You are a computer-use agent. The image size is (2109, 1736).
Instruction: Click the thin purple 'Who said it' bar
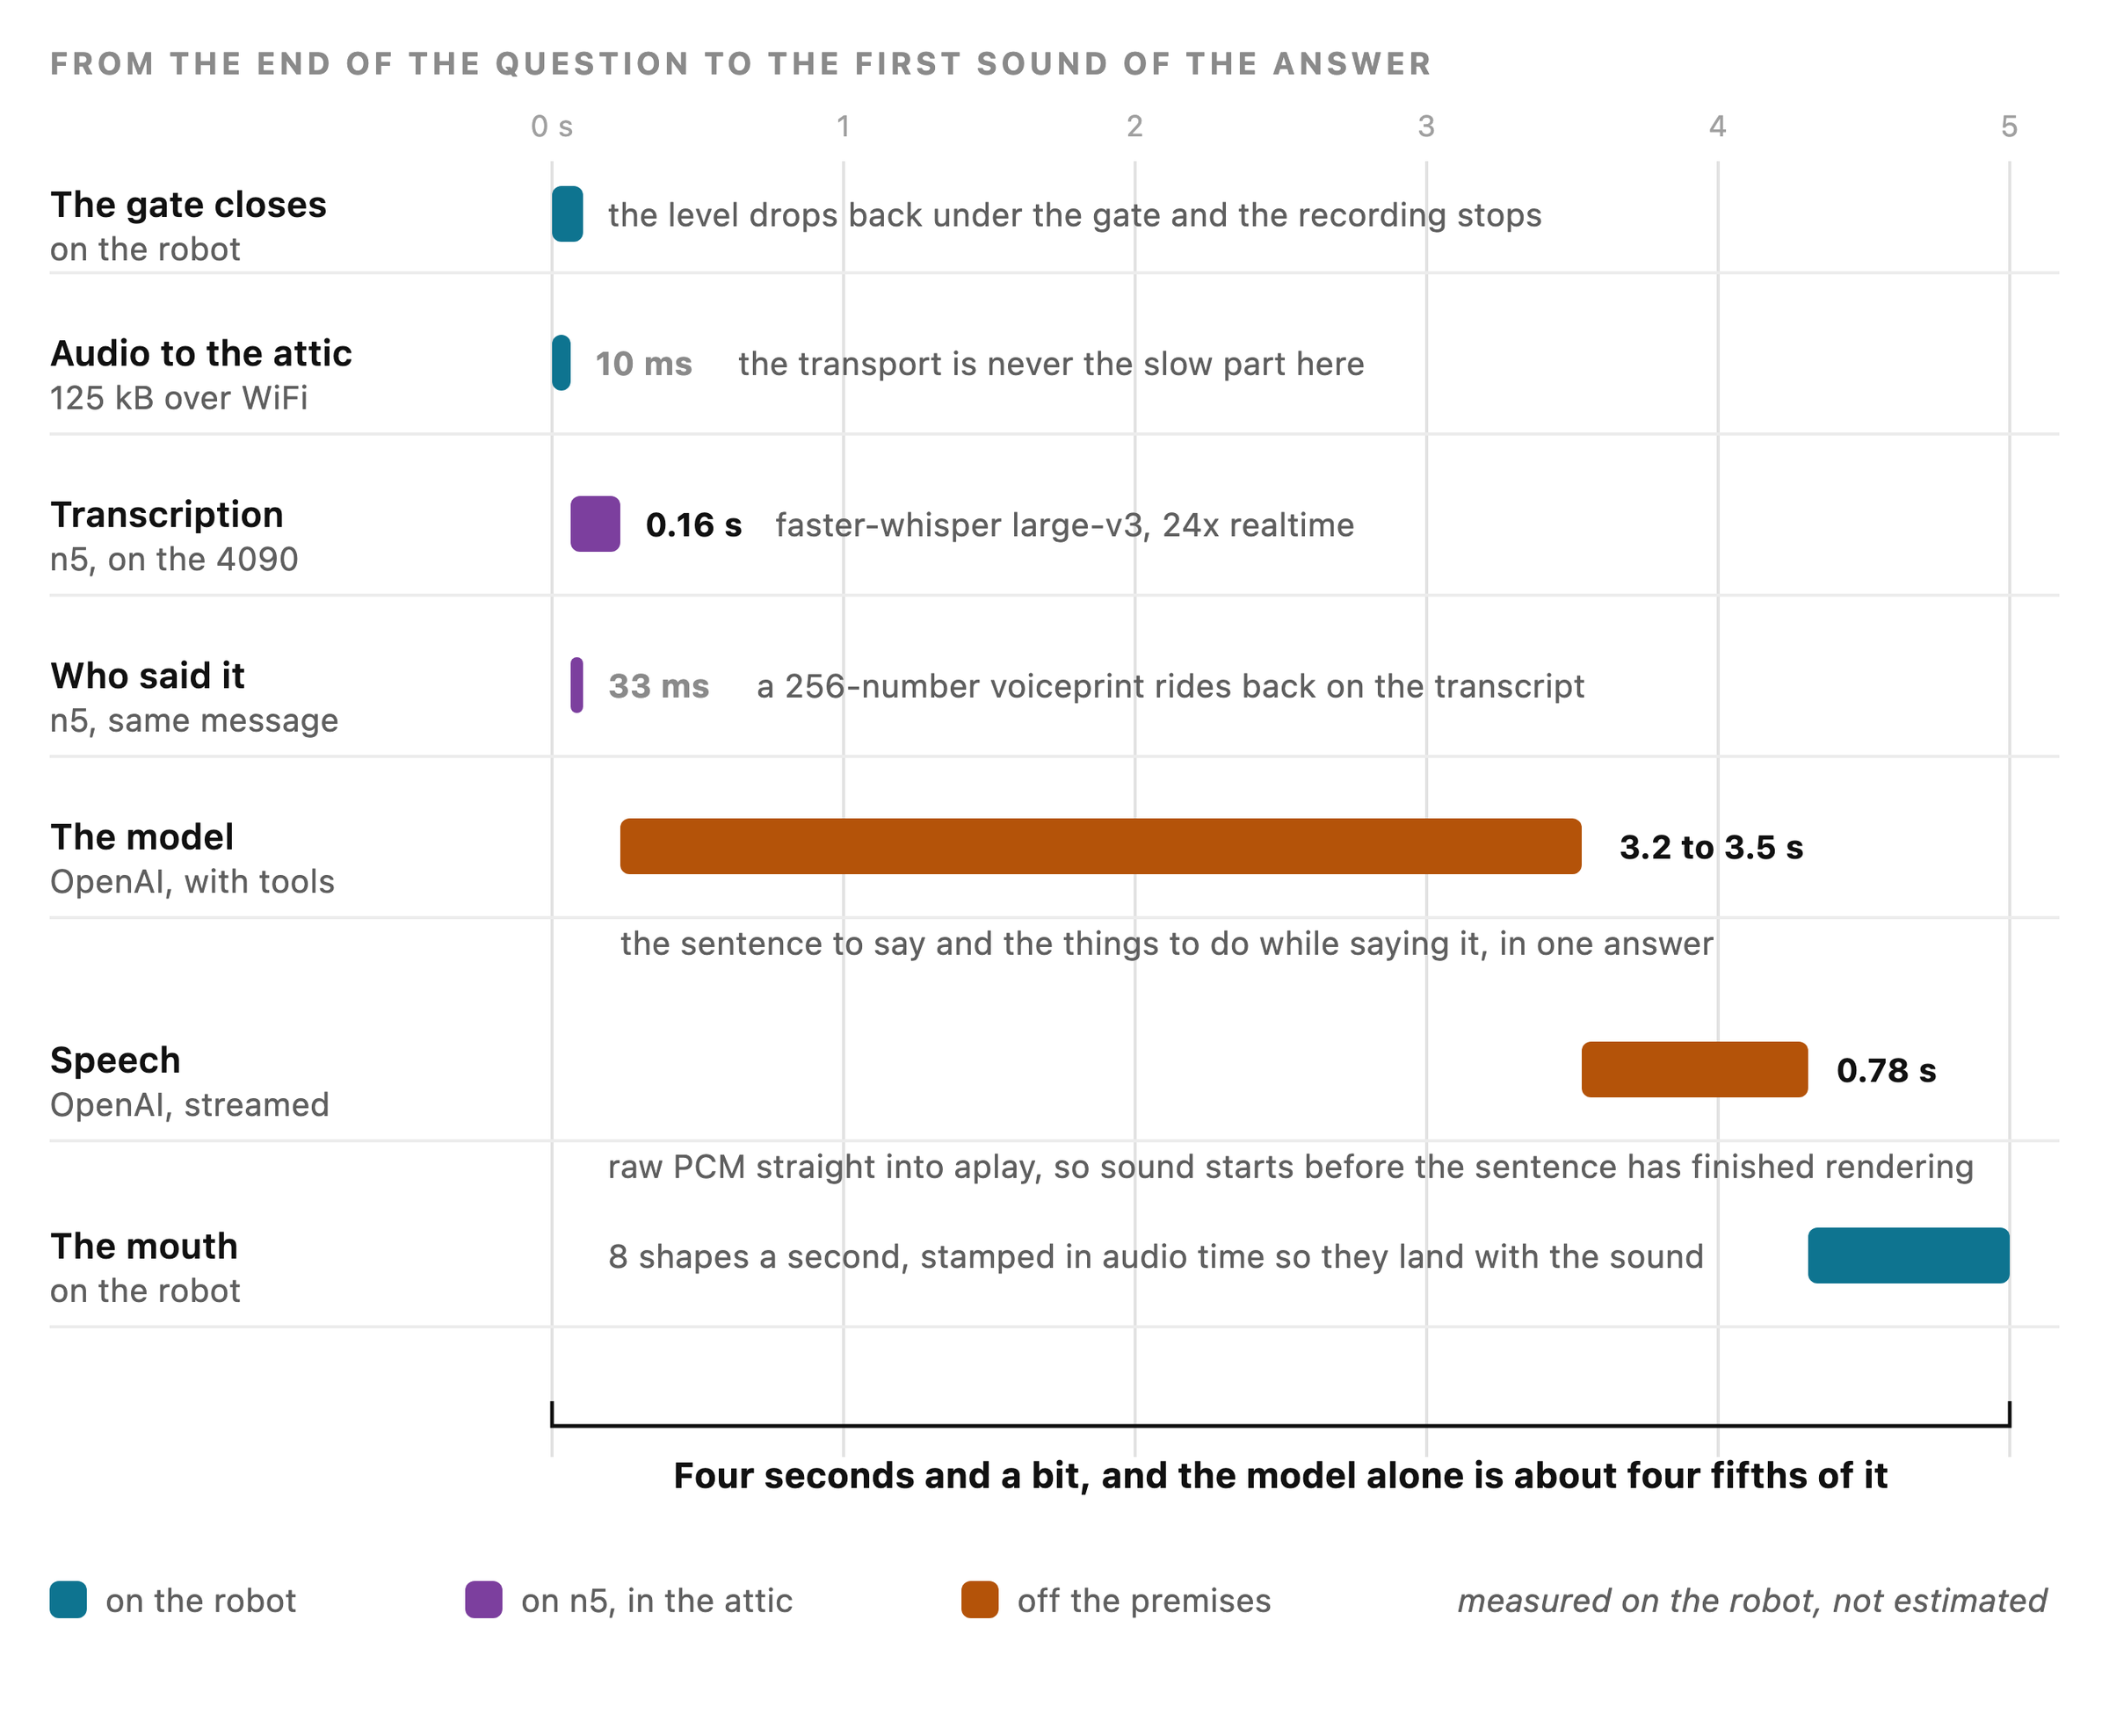[577, 685]
